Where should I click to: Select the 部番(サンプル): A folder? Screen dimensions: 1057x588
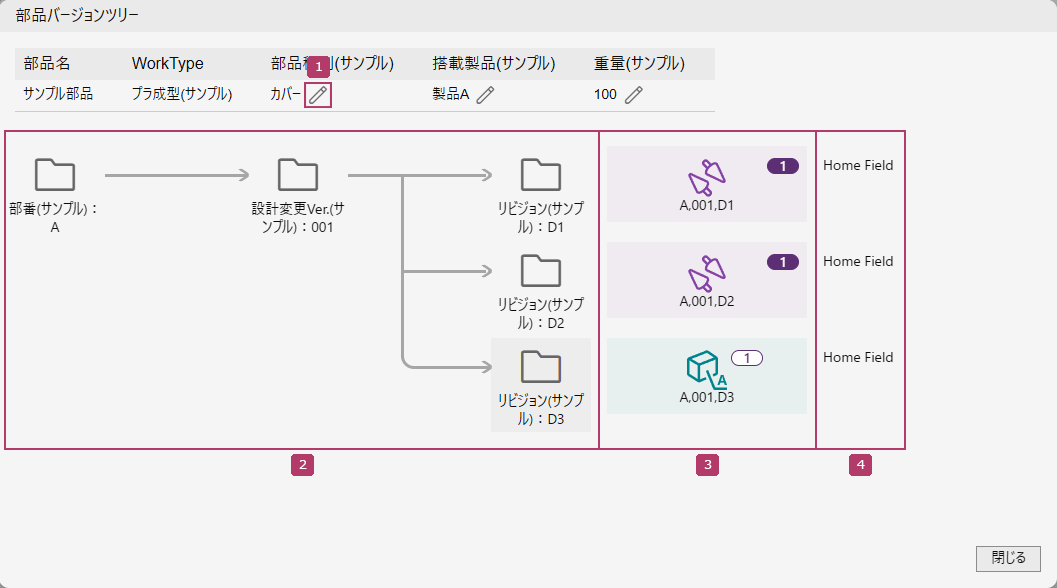55,175
